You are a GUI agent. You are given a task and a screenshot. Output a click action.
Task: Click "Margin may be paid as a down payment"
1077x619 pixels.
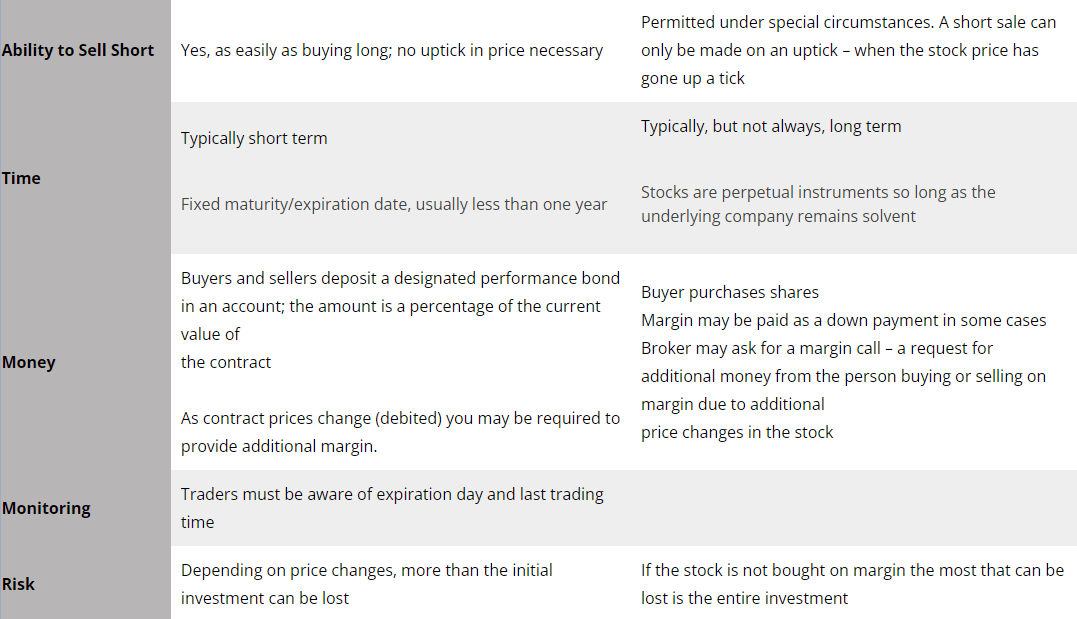coord(843,320)
